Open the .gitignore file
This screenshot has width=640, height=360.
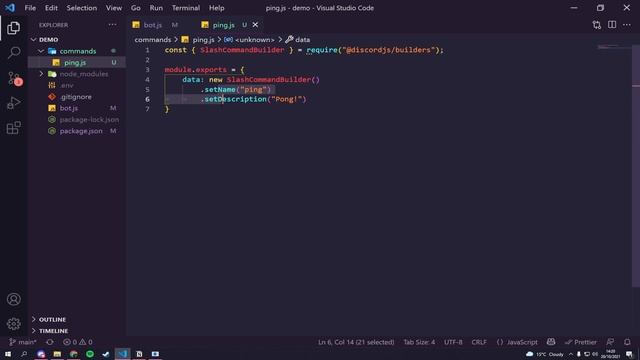point(77,97)
